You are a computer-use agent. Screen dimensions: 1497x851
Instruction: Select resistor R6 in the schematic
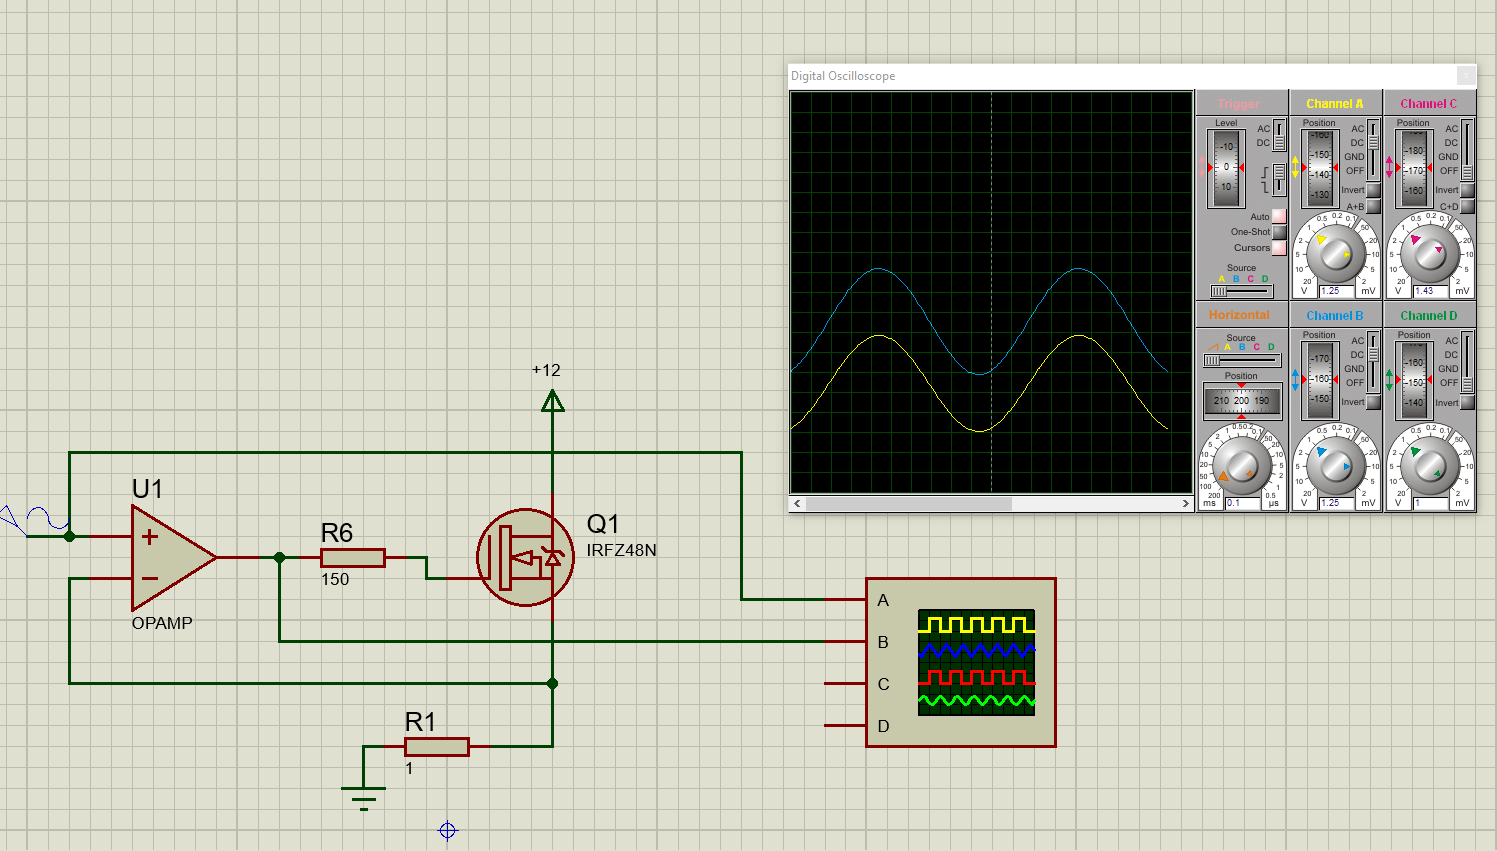(x=352, y=558)
